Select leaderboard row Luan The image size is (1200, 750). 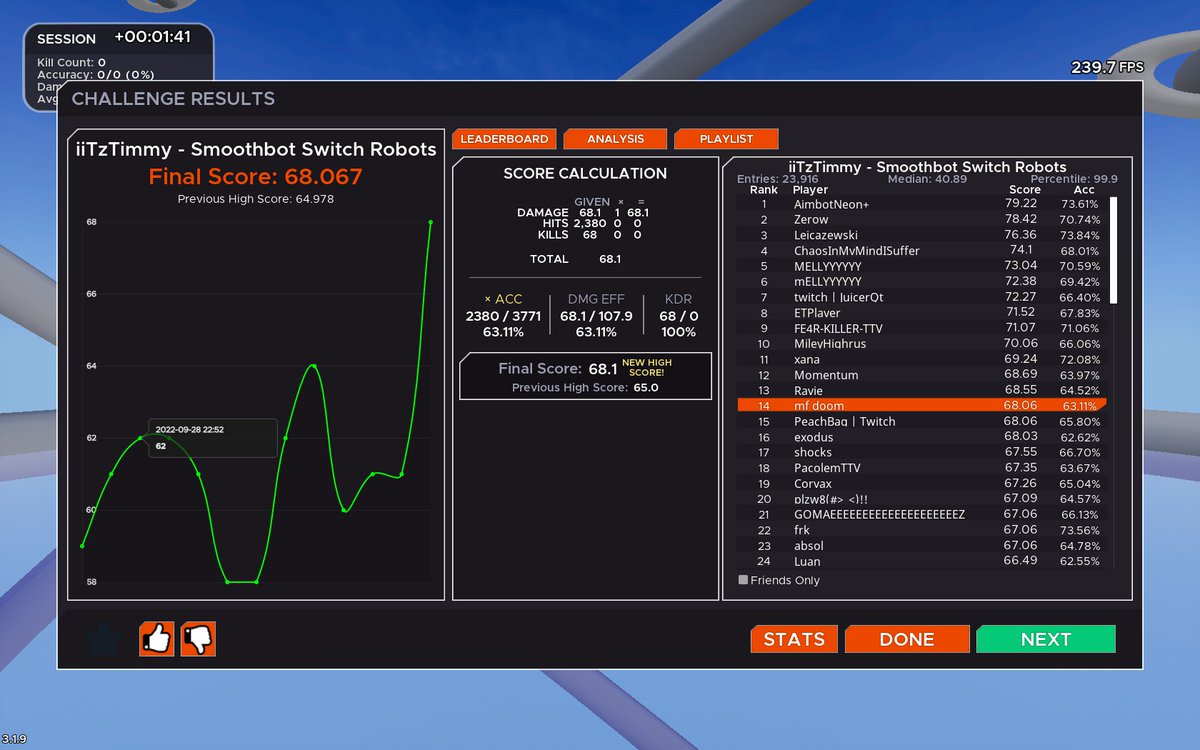pyautogui.click(x=923, y=562)
